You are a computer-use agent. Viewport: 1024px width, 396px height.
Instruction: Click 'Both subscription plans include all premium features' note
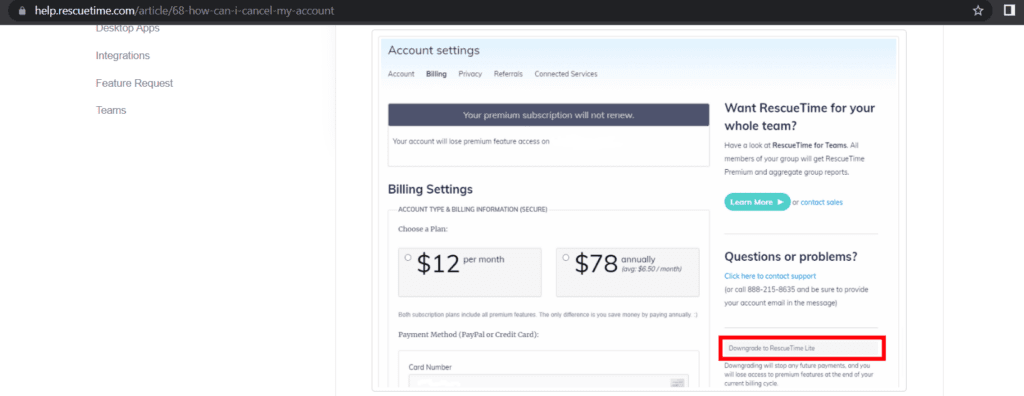(548, 315)
